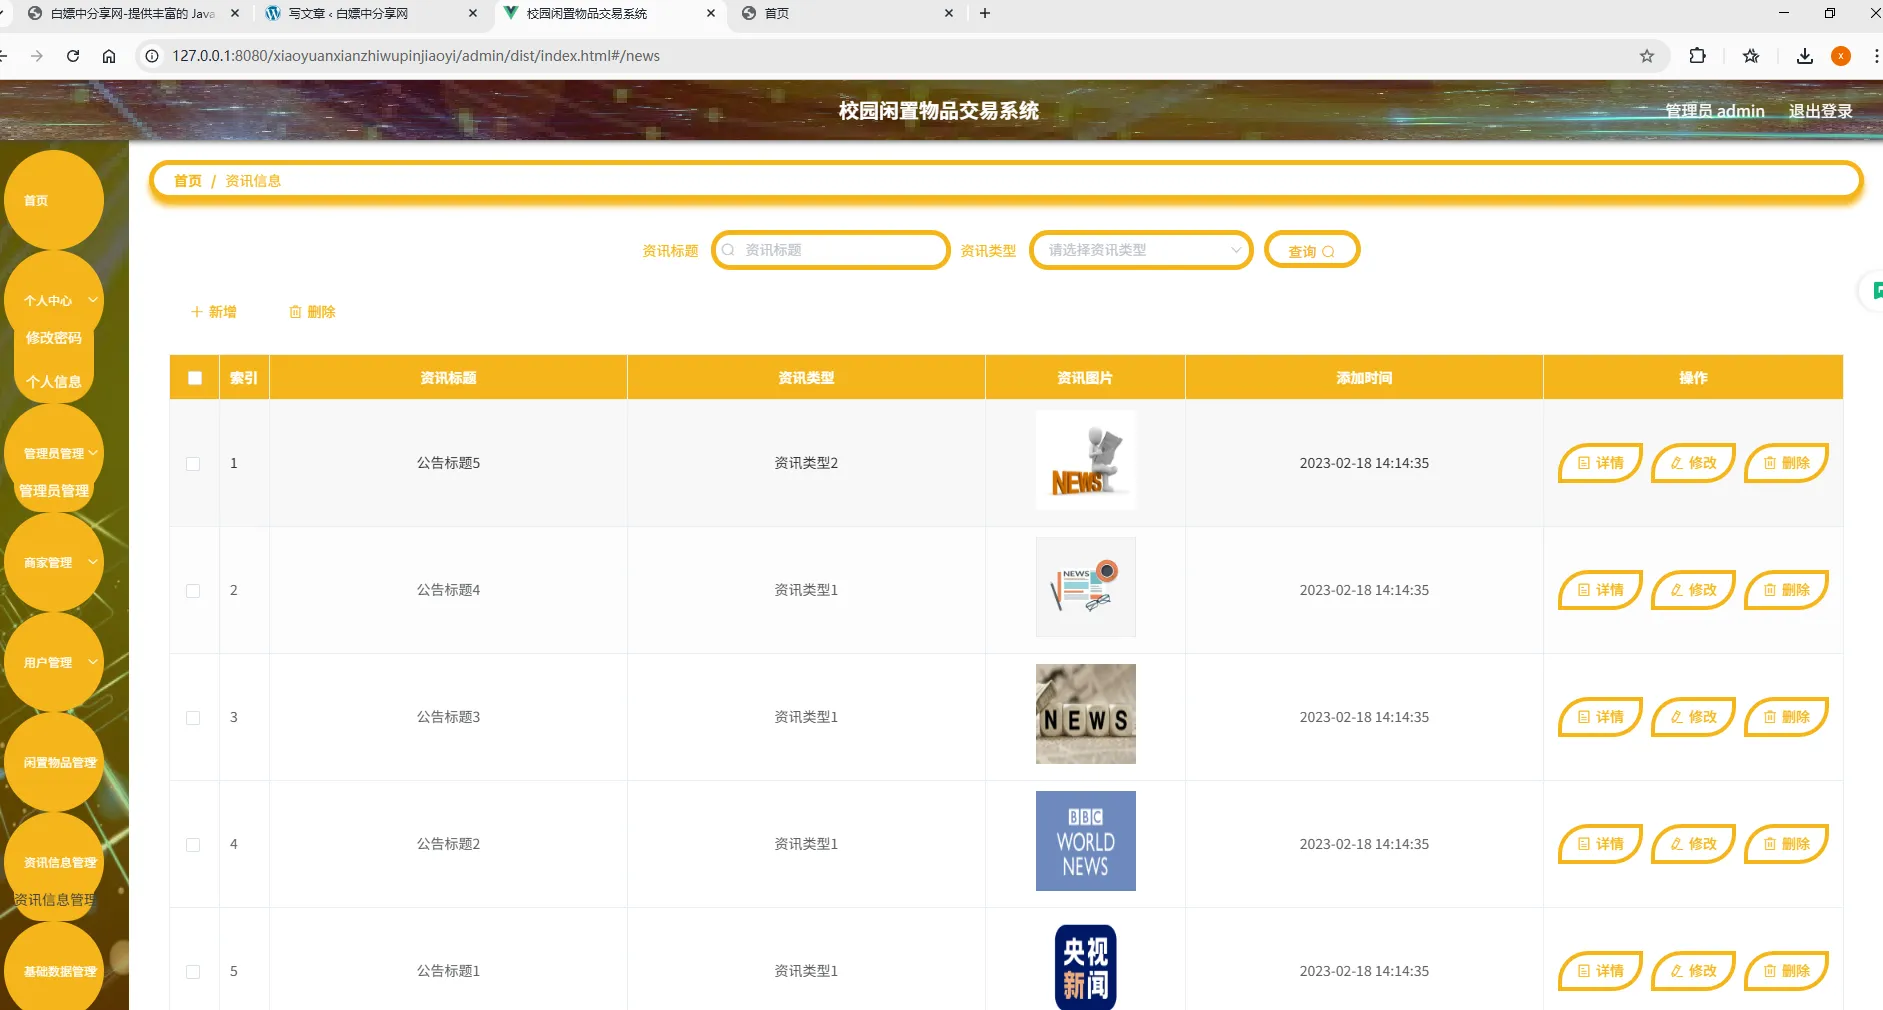
Task: Select the checkbox on 公告标题3 row
Action: (x=192, y=718)
